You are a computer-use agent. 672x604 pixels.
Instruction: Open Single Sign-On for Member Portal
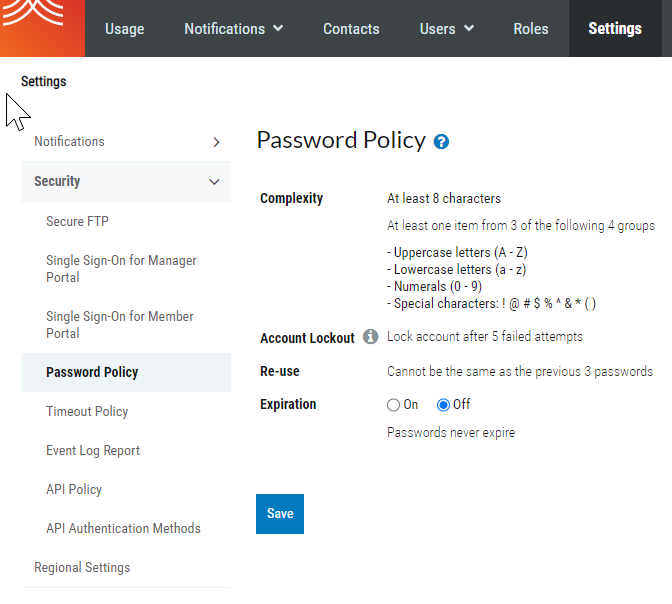point(120,325)
